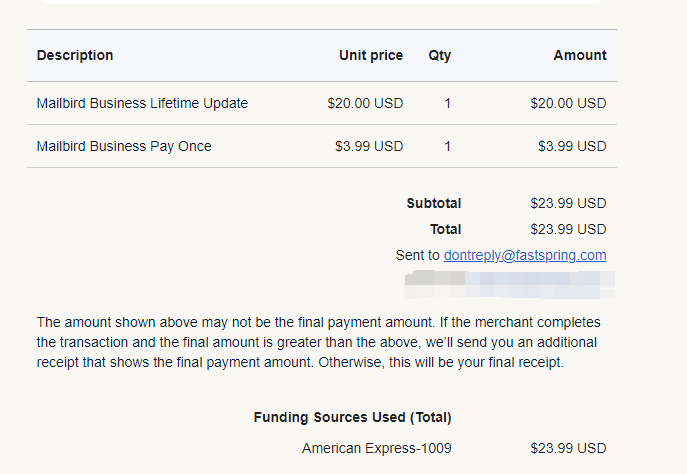Click the Amount column header

tap(579, 55)
